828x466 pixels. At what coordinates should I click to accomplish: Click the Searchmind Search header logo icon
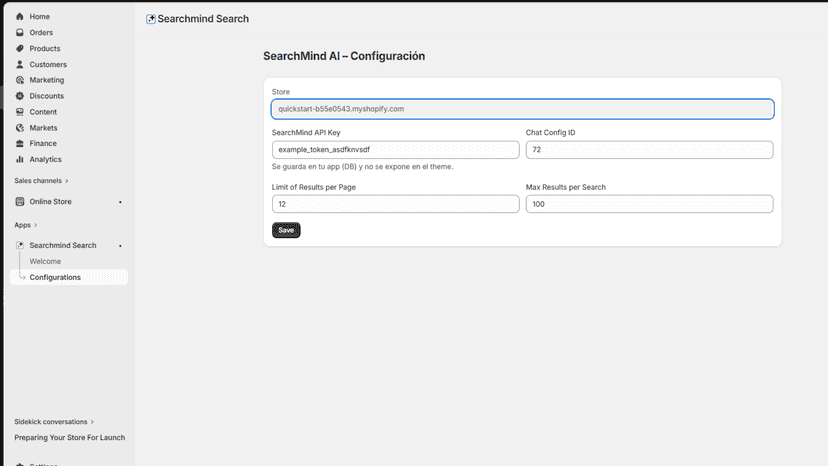(x=150, y=19)
